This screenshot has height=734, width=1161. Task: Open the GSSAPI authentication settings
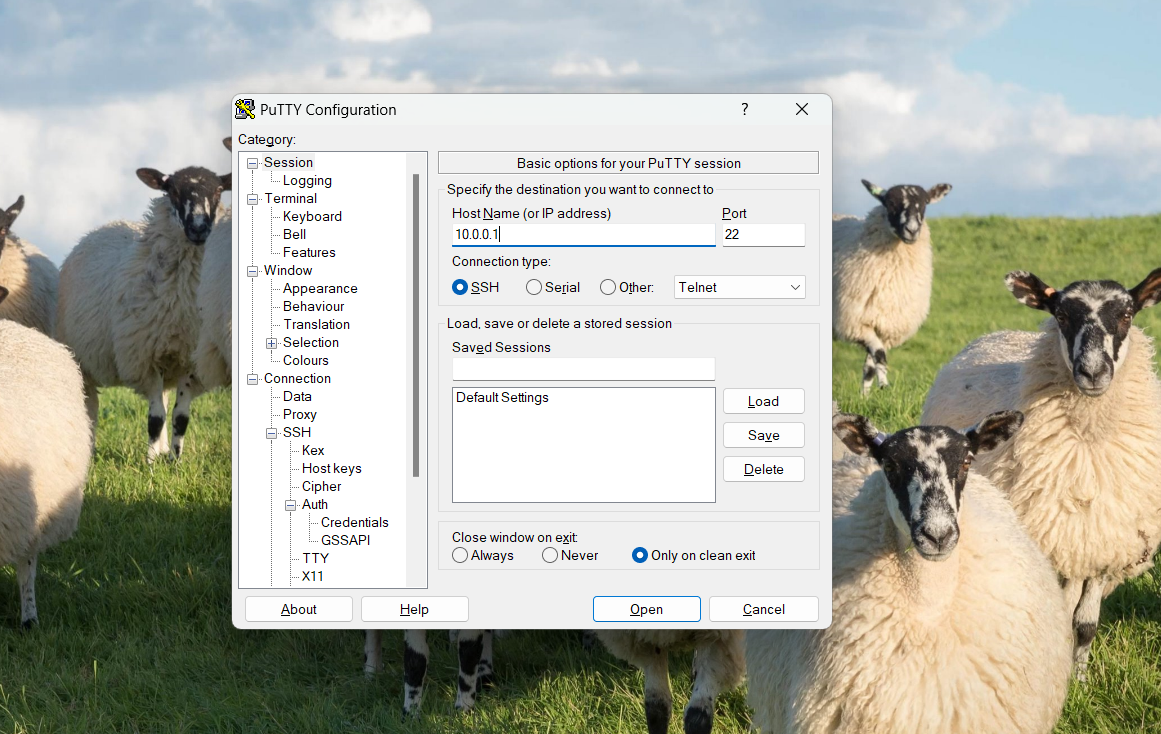[345, 540]
